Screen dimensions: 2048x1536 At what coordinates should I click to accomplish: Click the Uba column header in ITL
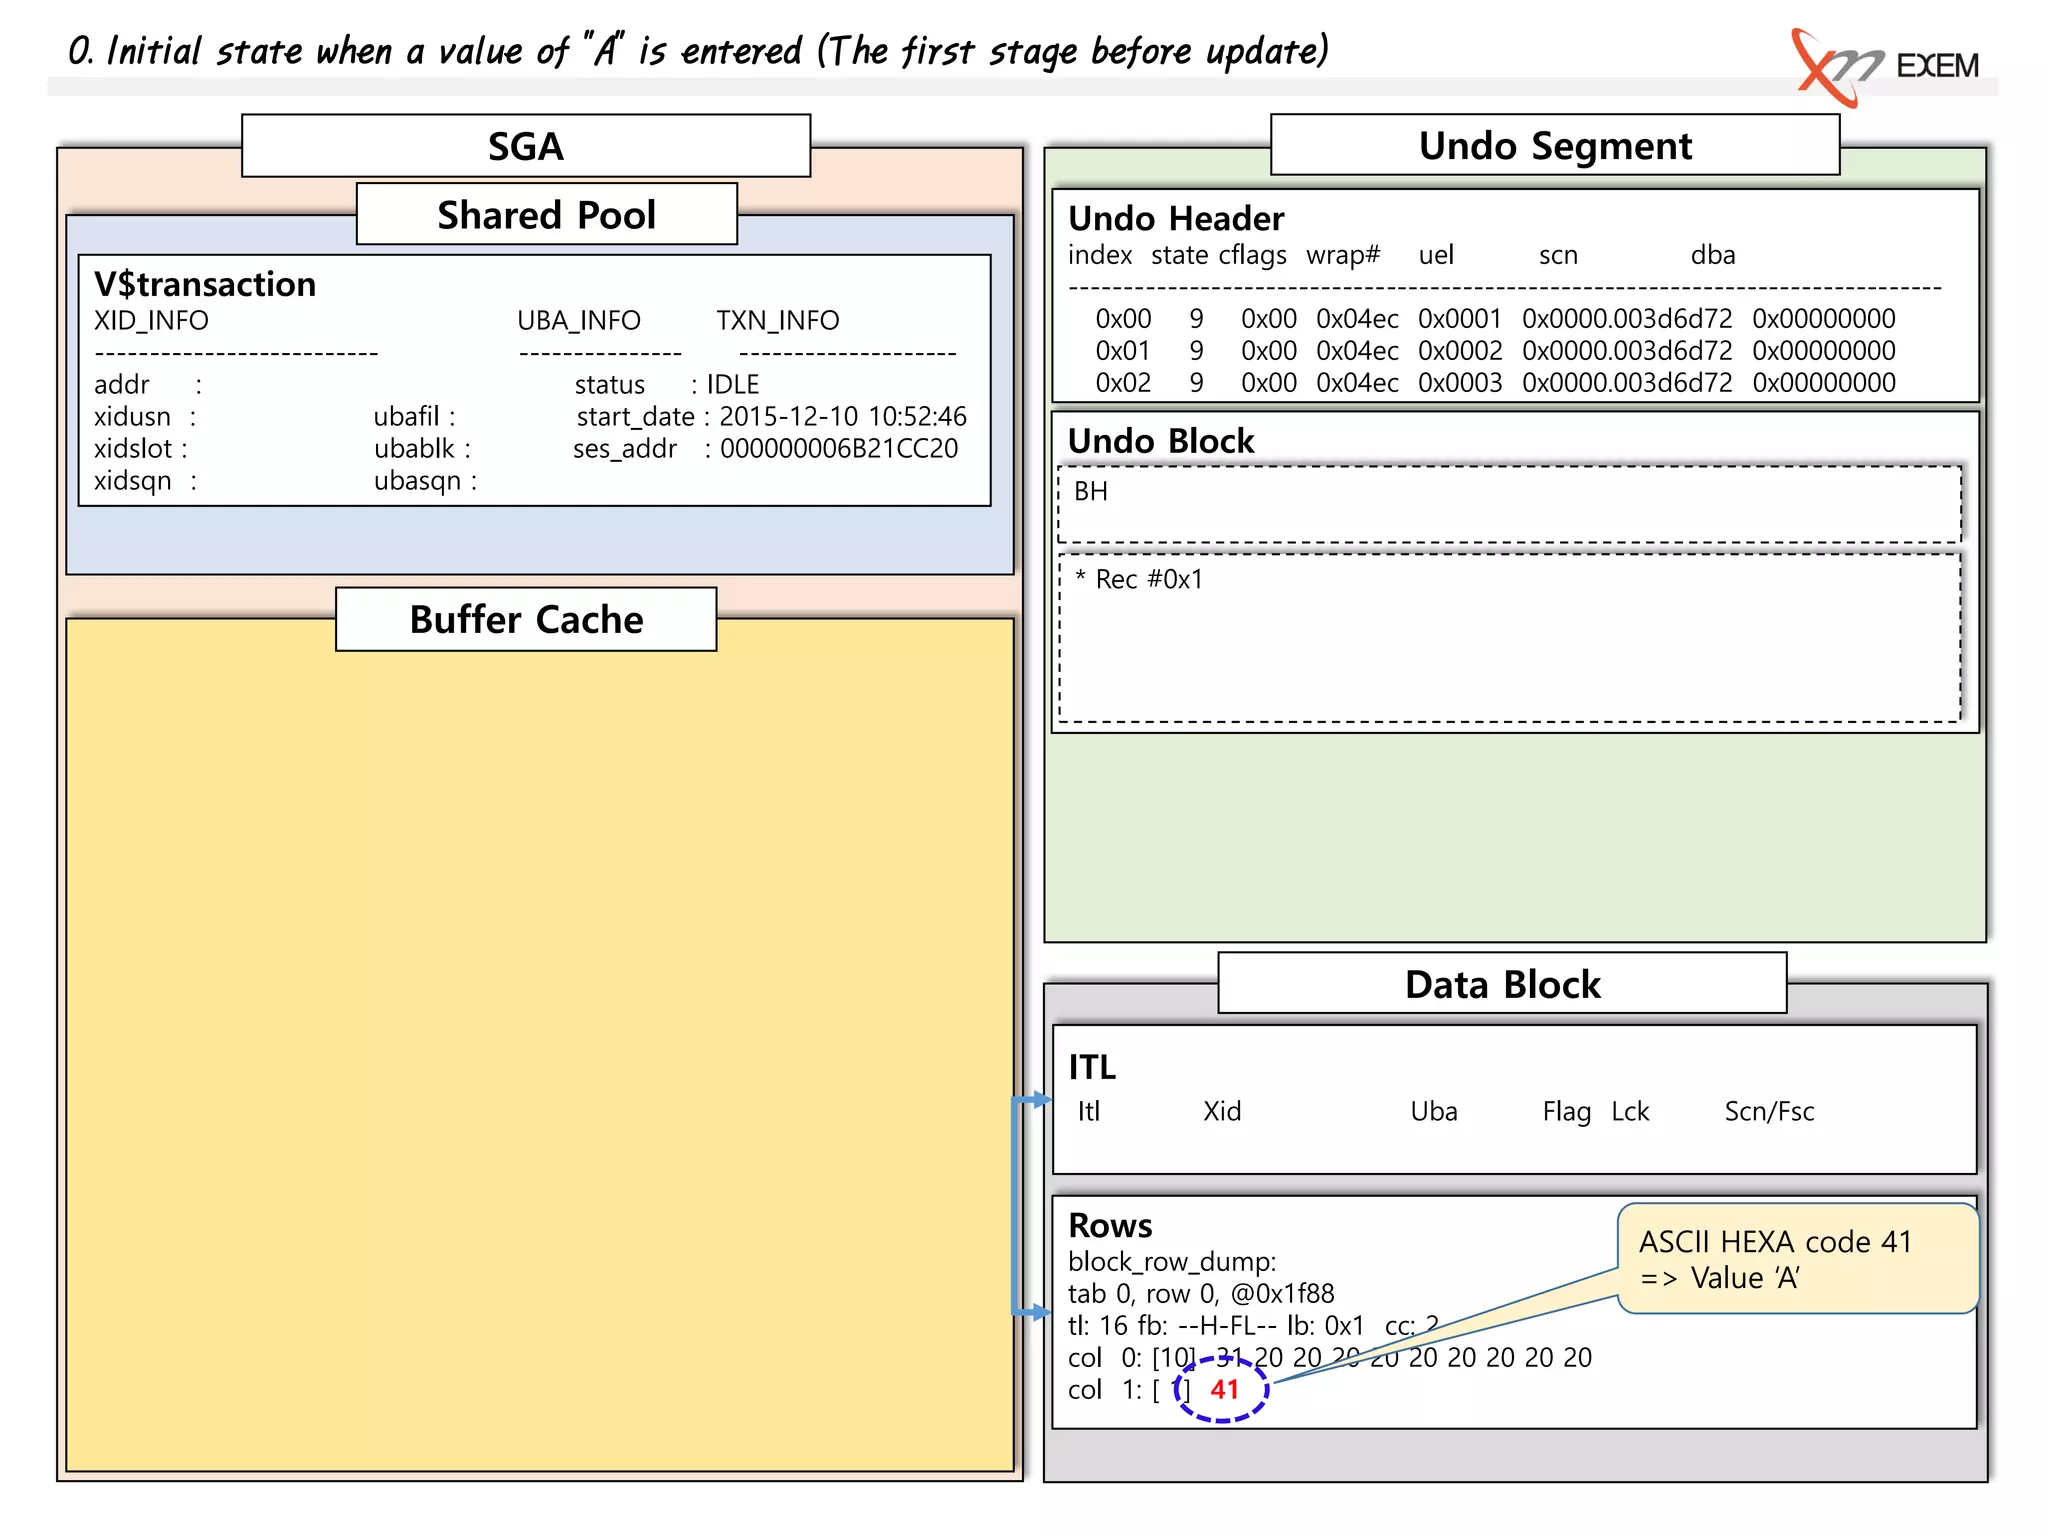pyautogui.click(x=1434, y=1111)
